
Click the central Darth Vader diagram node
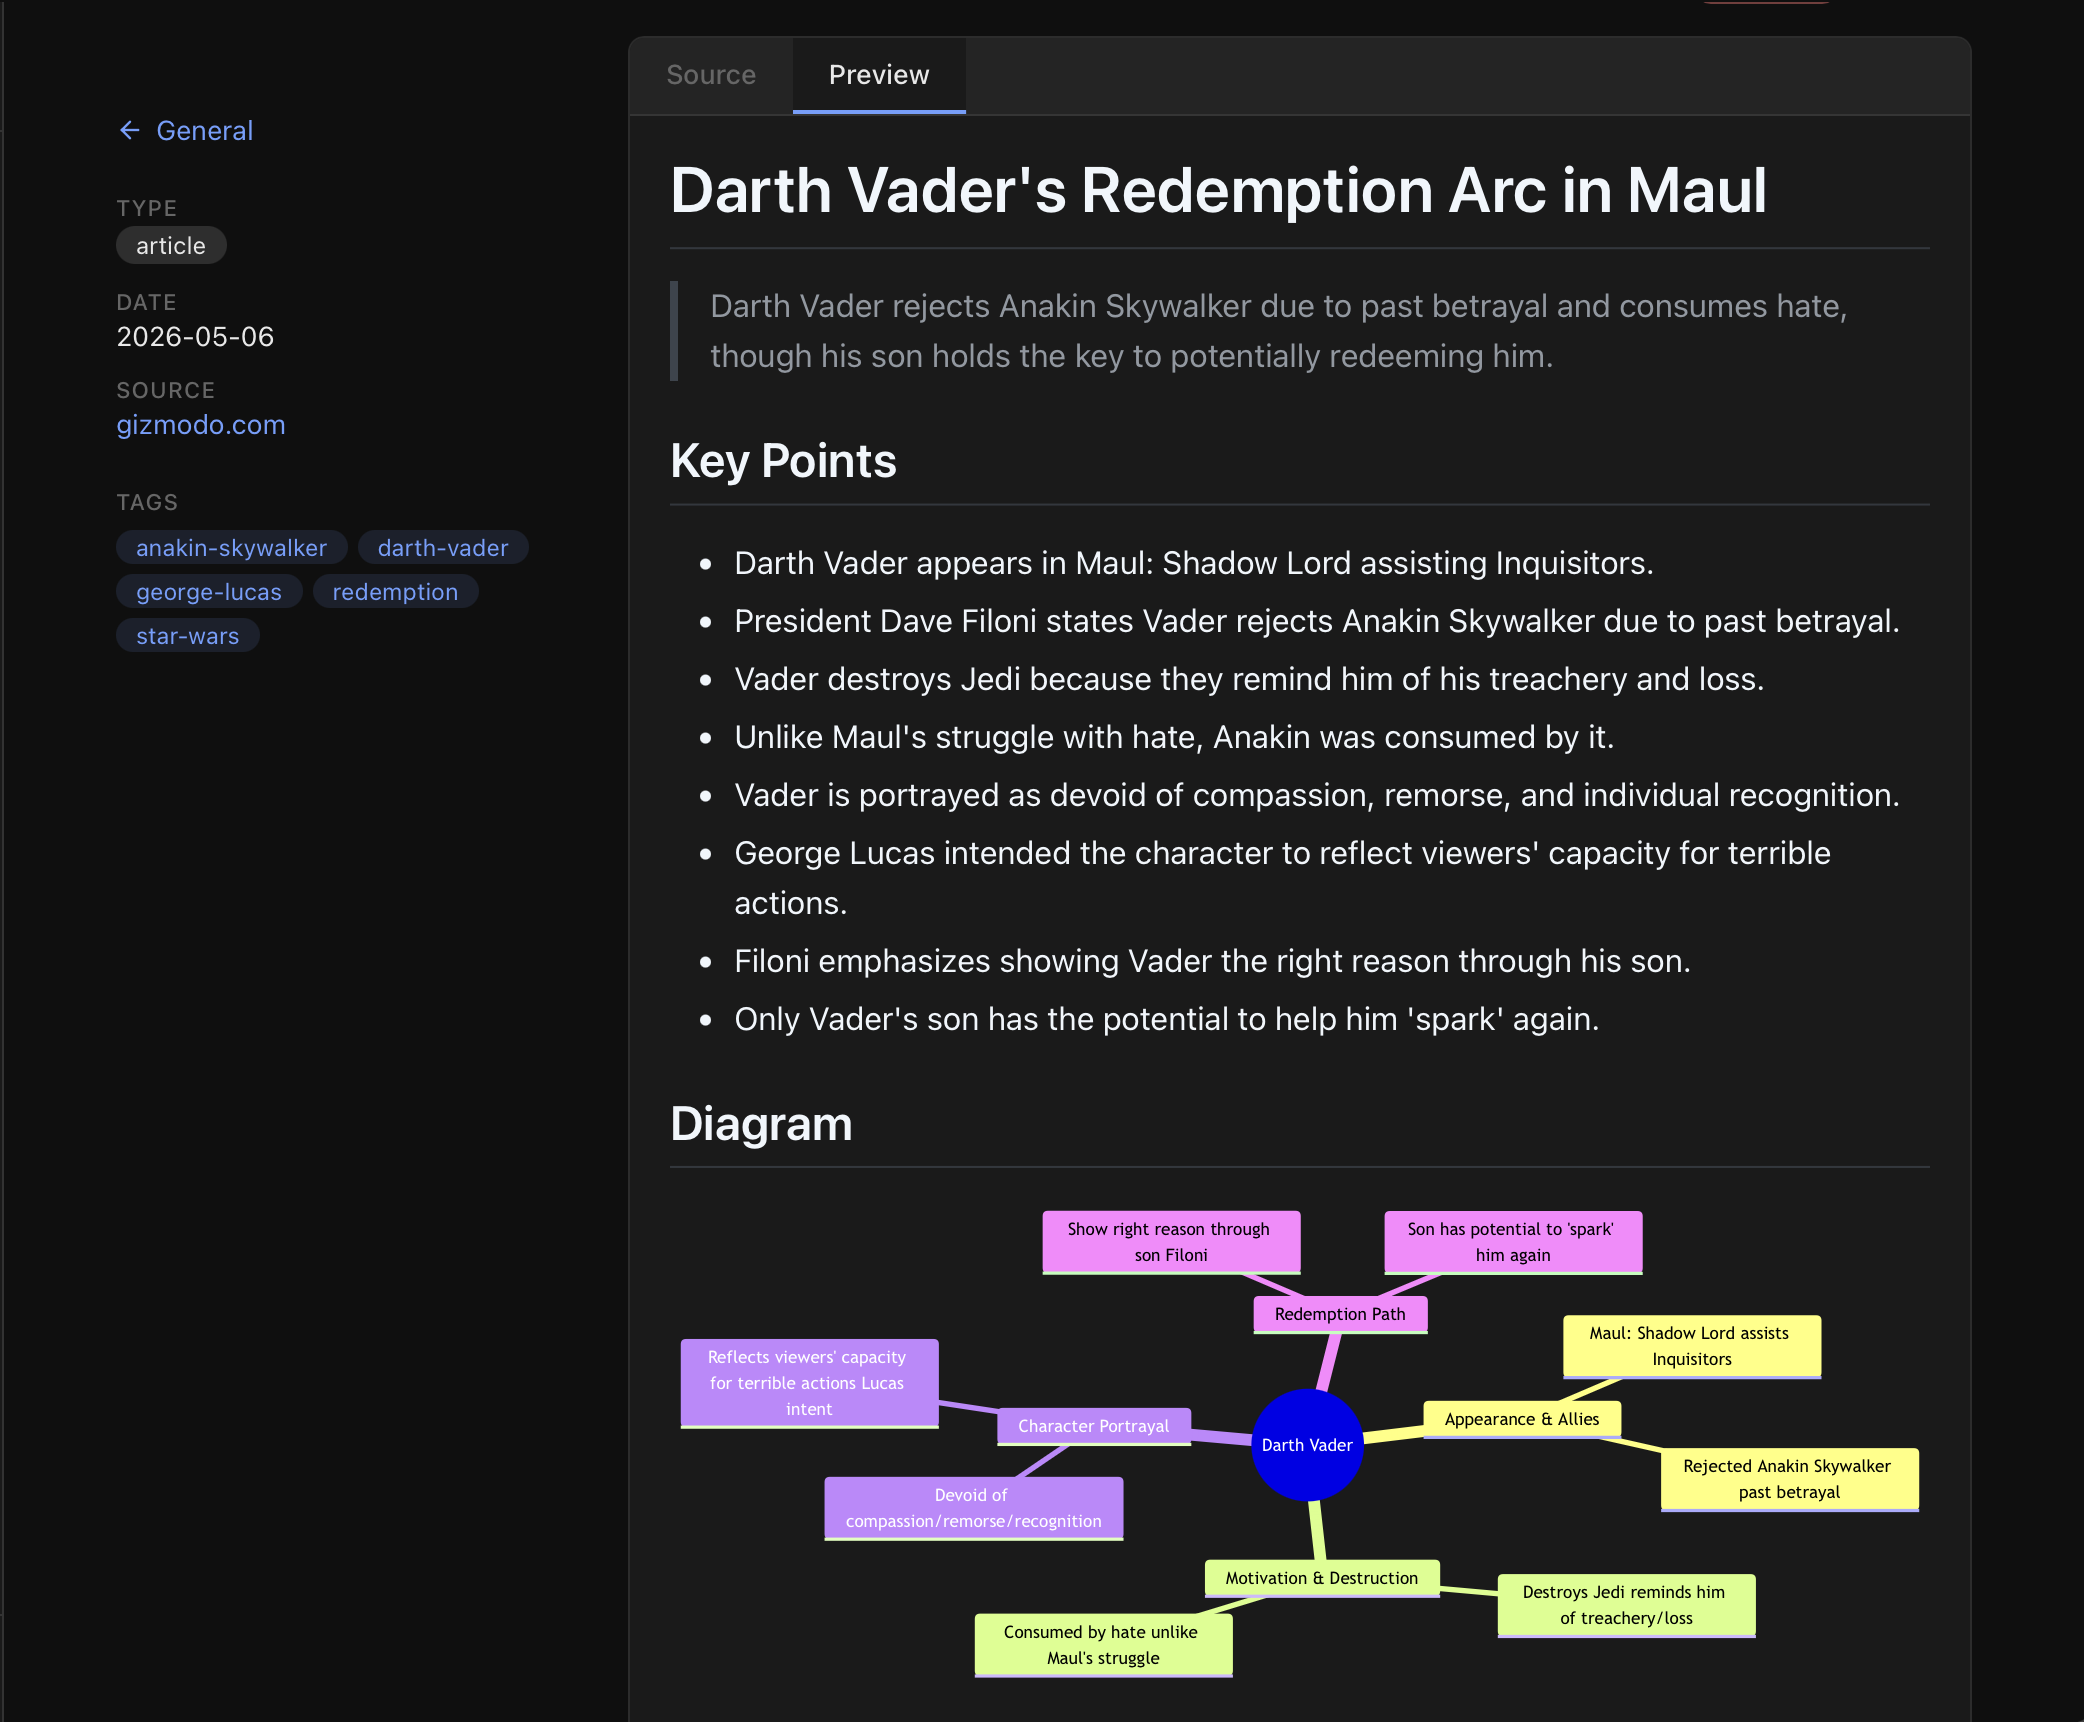click(1307, 1445)
